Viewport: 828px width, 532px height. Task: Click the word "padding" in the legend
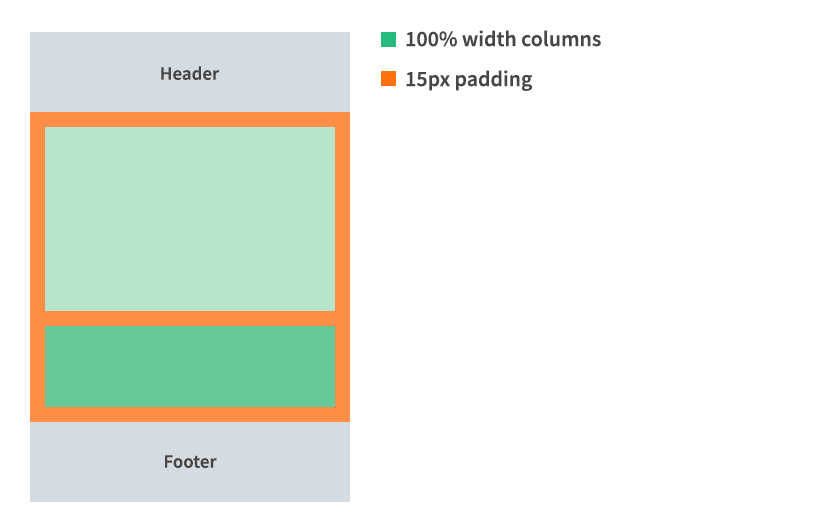(x=493, y=80)
